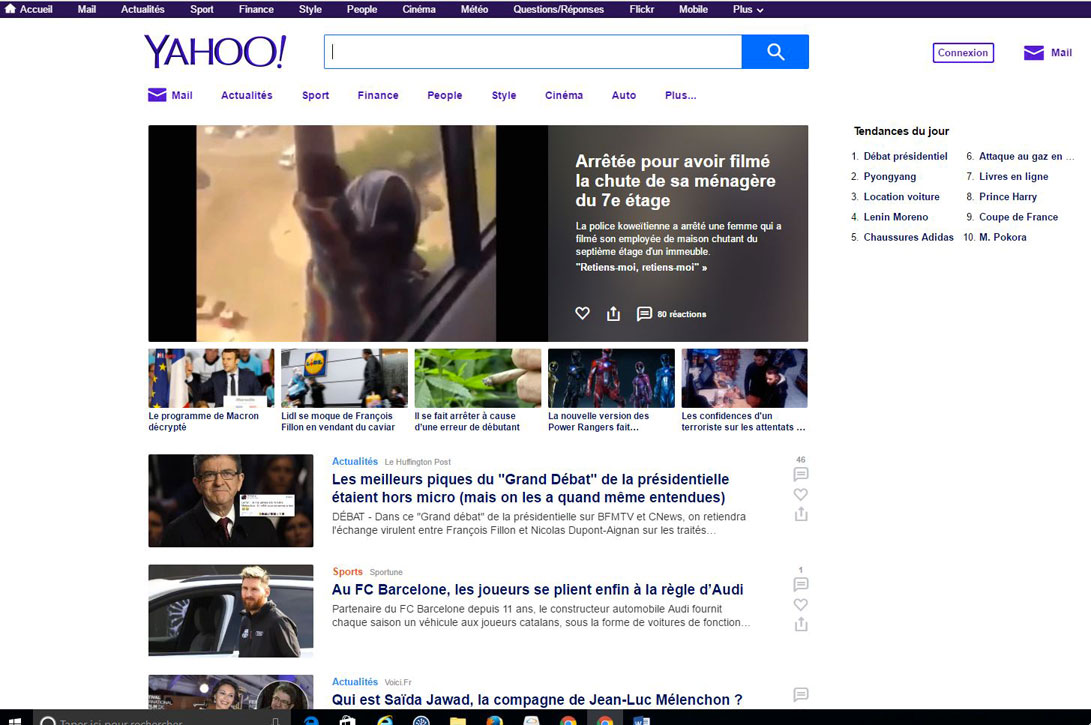Open trend Pyongyang

coord(890,177)
